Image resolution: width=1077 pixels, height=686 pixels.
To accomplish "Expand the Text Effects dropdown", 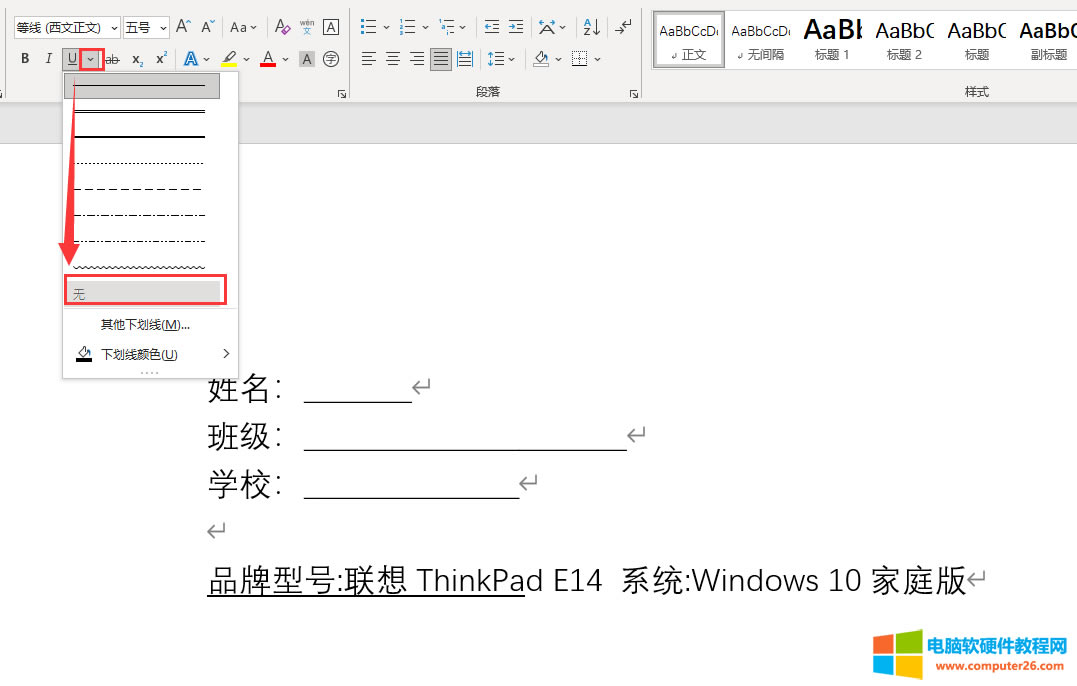I will click(x=206, y=59).
